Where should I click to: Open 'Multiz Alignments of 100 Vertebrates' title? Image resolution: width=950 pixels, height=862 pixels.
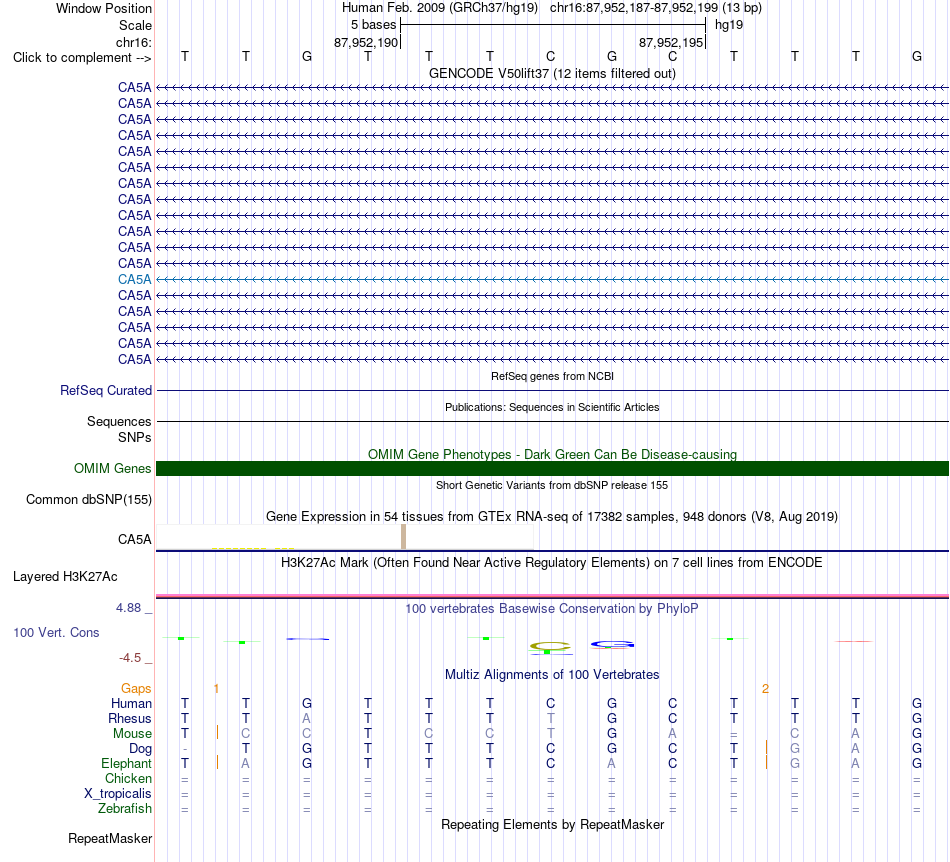pos(552,675)
